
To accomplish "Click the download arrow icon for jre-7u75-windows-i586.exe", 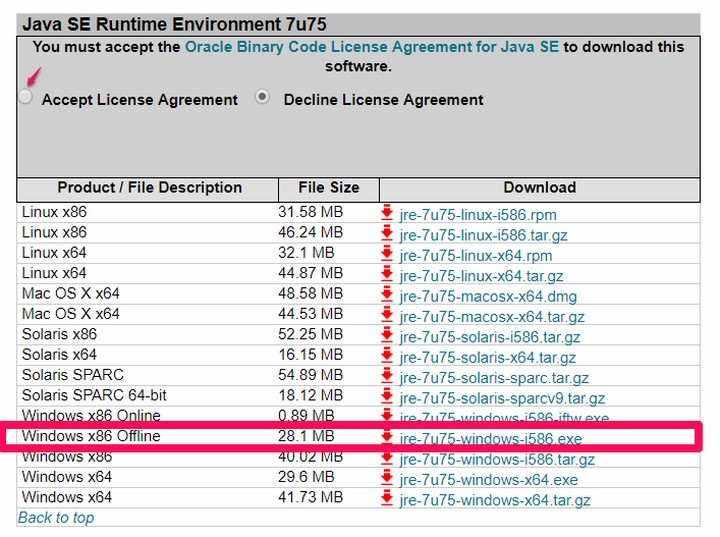I will [387, 438].
